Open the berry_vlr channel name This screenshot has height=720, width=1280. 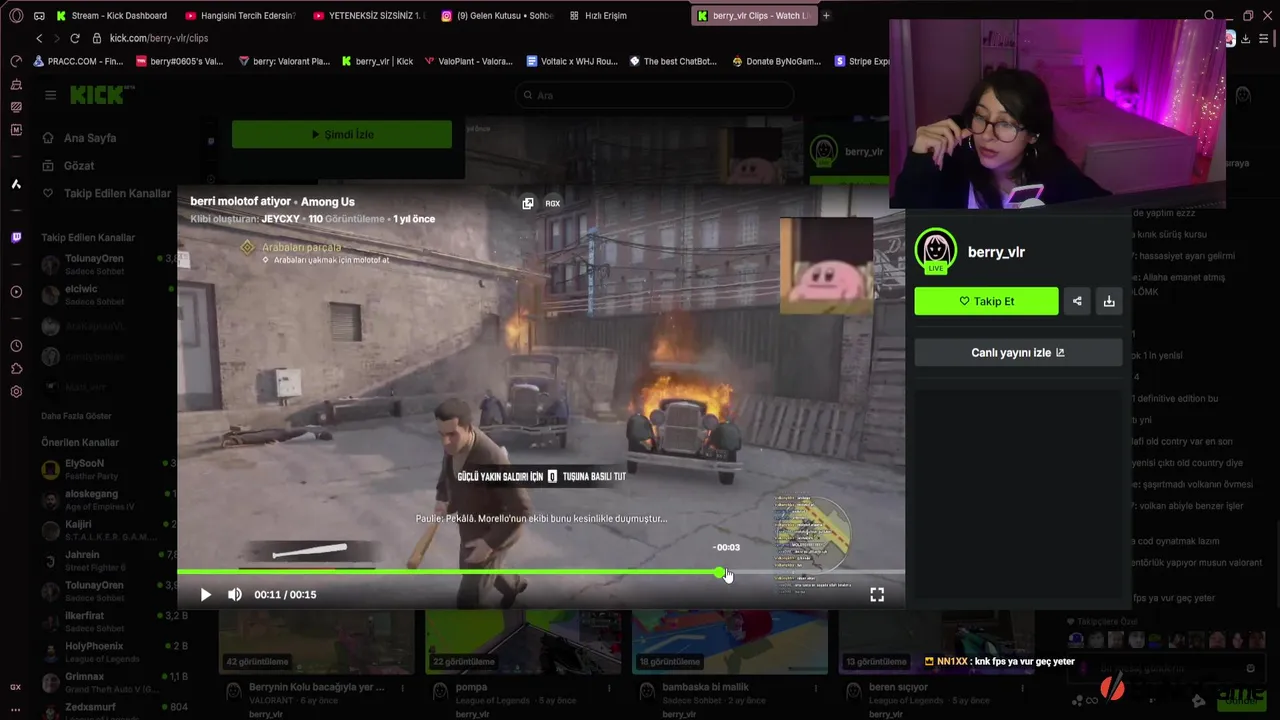(x=996, y=252)
